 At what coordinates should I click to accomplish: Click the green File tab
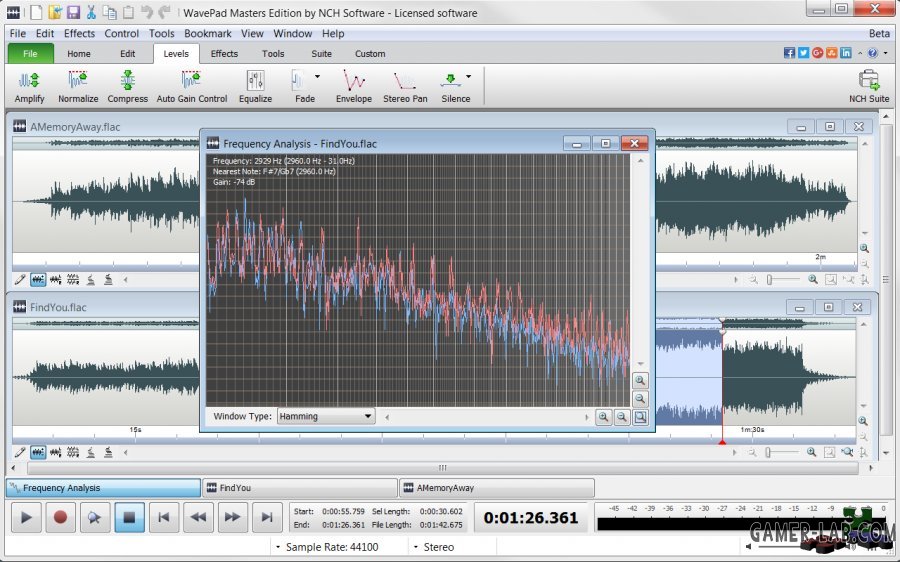coord(30,53)
